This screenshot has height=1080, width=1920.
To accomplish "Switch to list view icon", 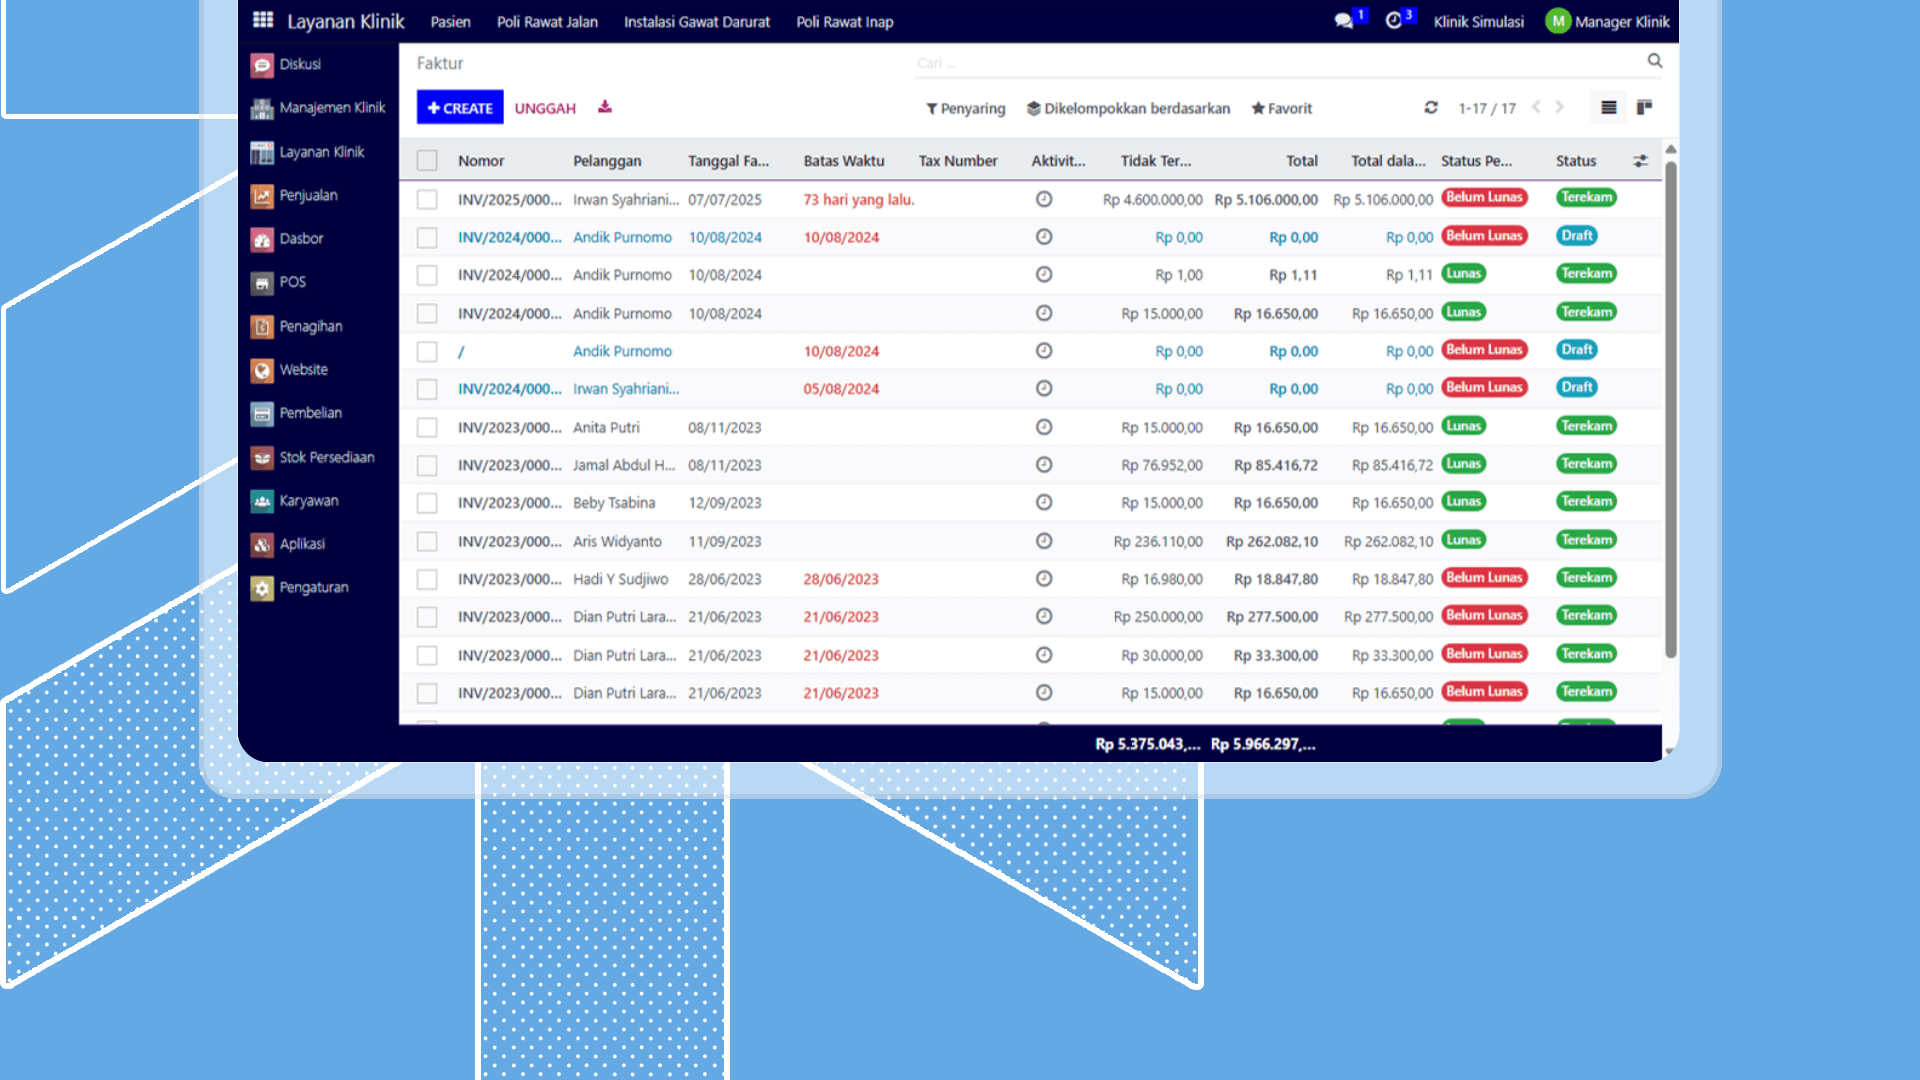I will click(x=1608, y=108).
